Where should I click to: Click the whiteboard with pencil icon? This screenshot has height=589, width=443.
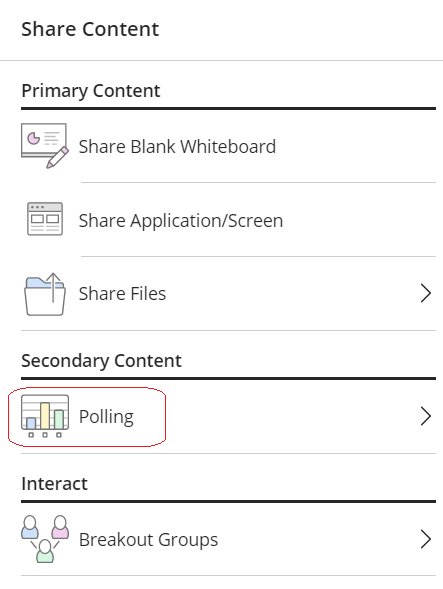point(45,146)
